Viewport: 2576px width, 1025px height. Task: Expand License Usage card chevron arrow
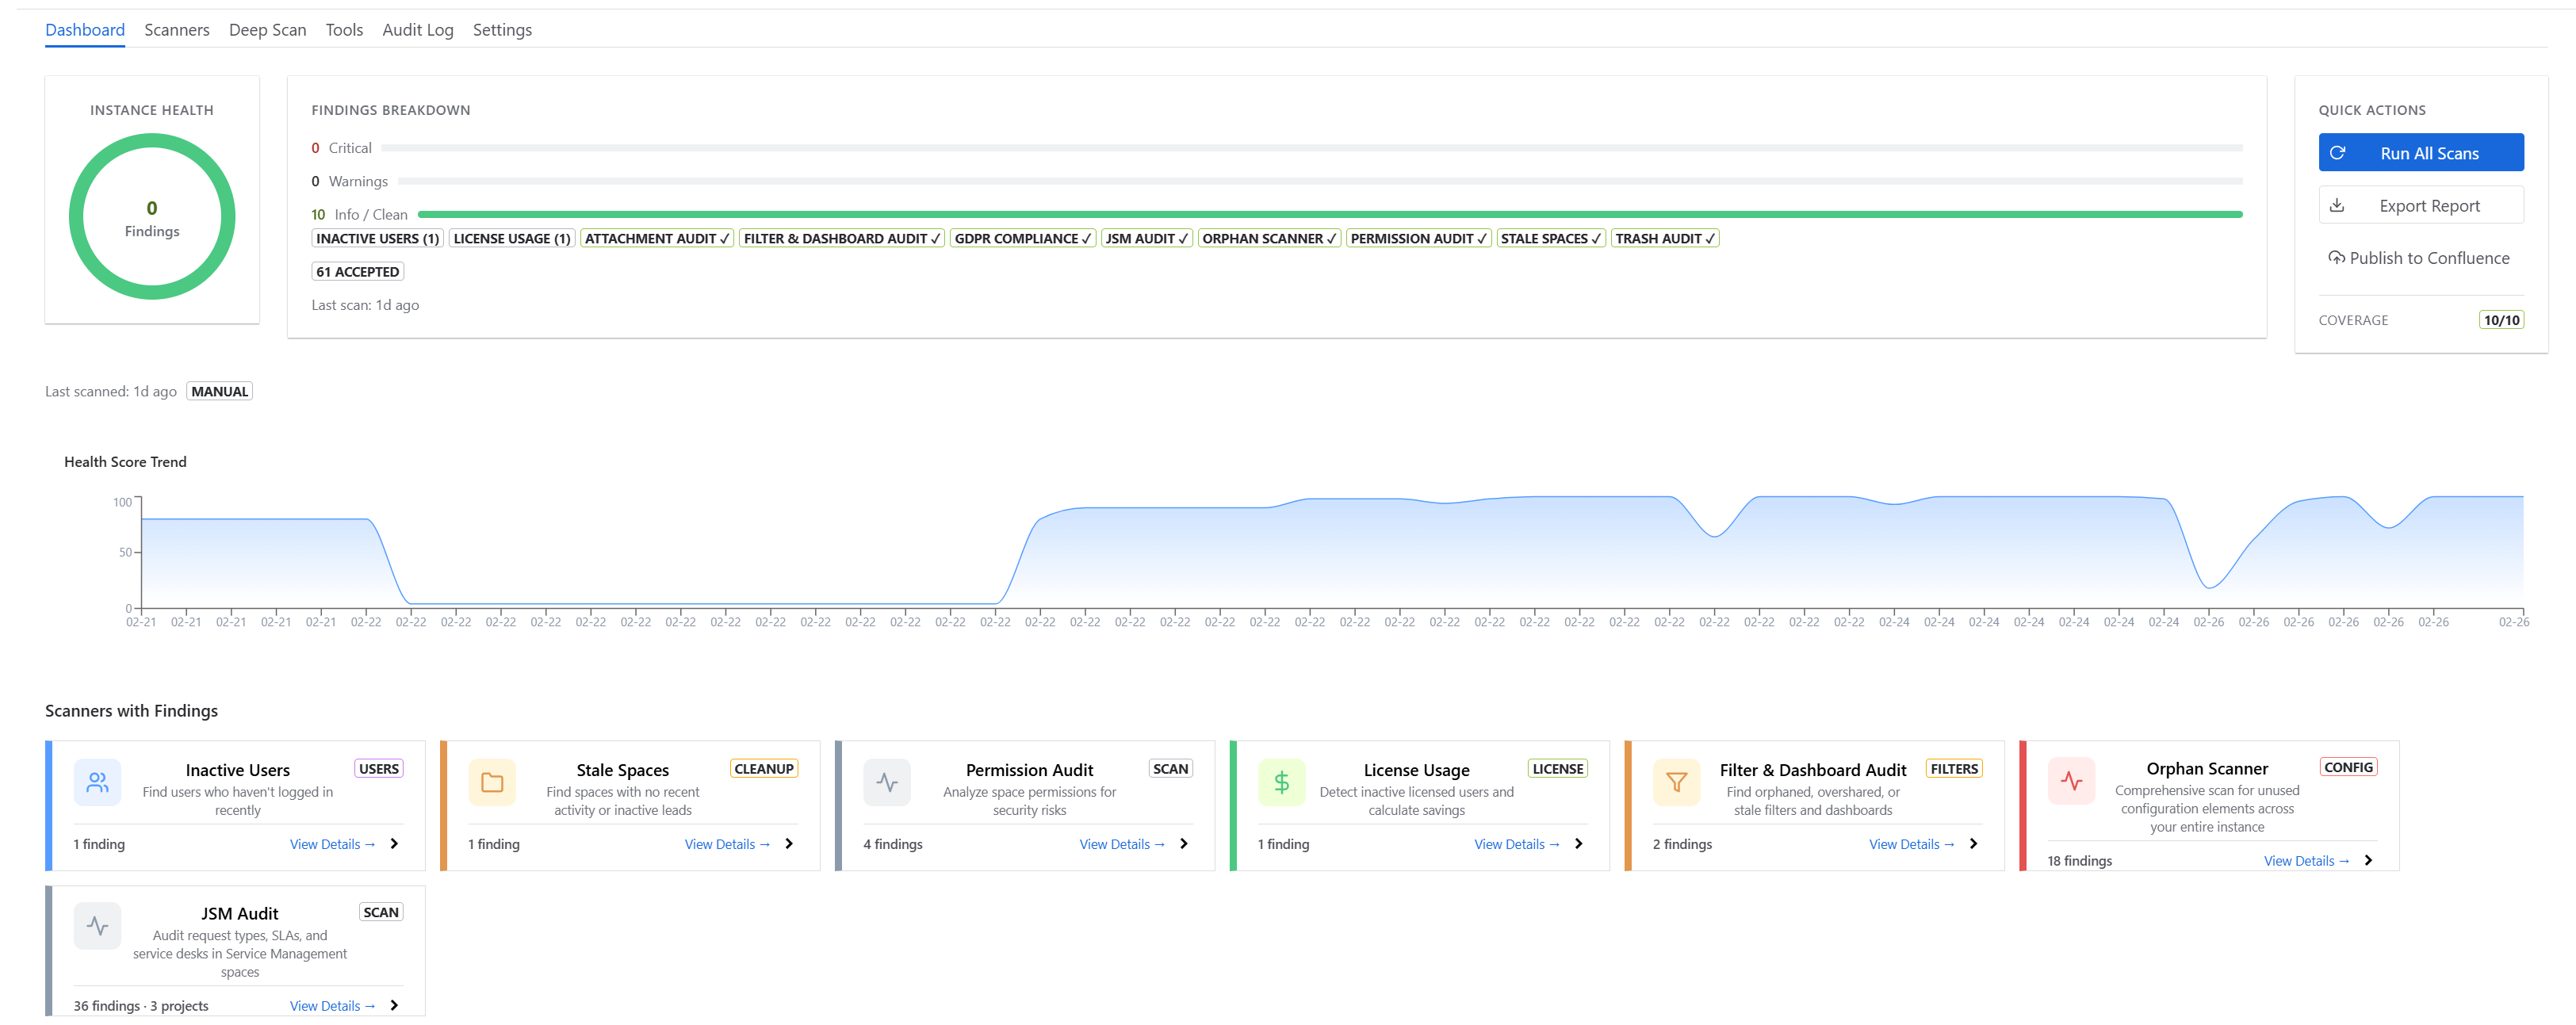(x=1579, y=844)
